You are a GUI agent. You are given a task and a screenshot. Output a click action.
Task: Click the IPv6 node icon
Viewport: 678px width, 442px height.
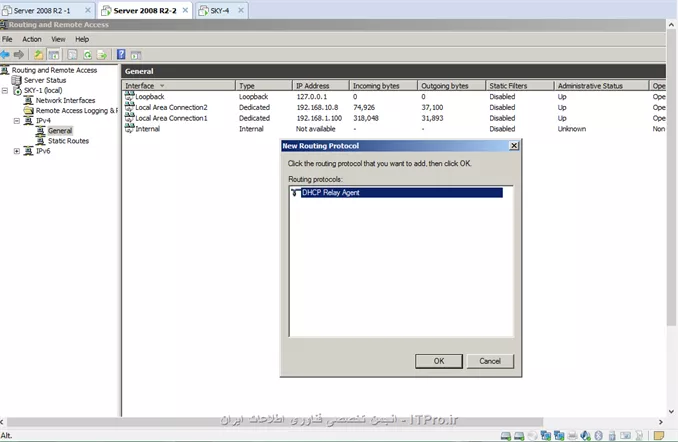point(29,151)
